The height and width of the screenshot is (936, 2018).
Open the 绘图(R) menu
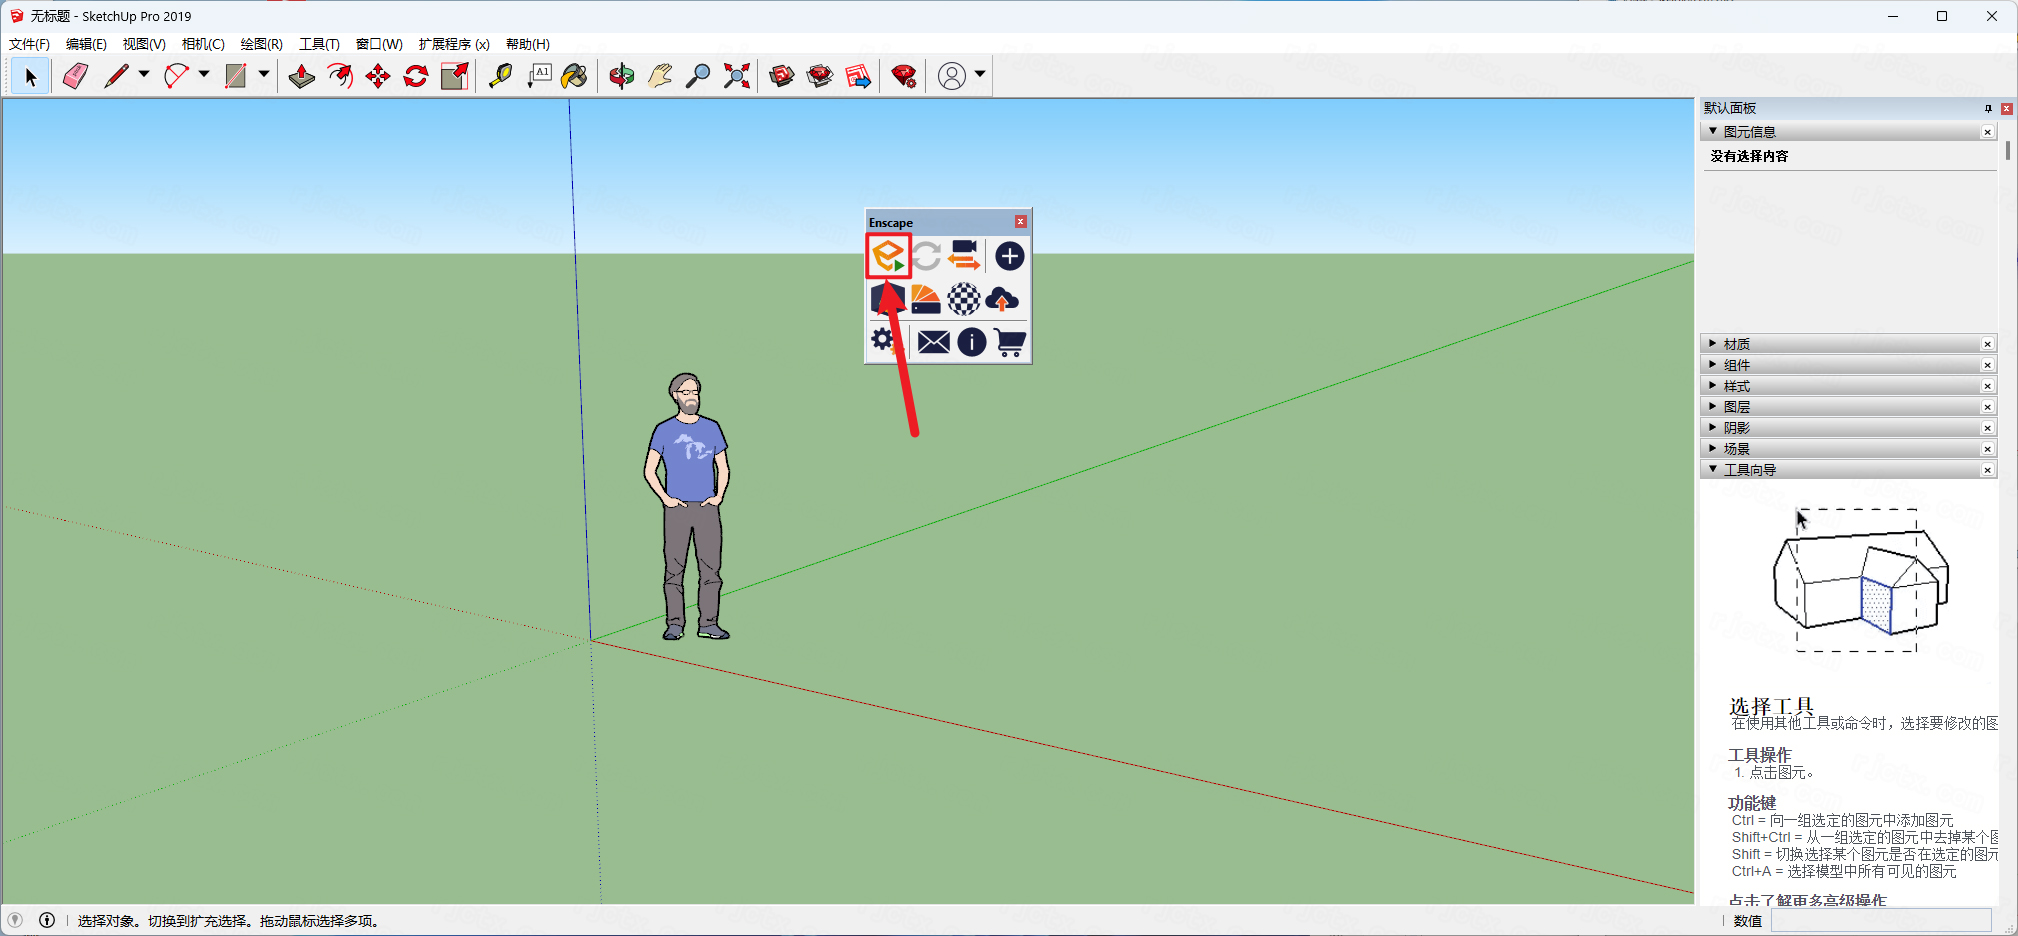261,44
